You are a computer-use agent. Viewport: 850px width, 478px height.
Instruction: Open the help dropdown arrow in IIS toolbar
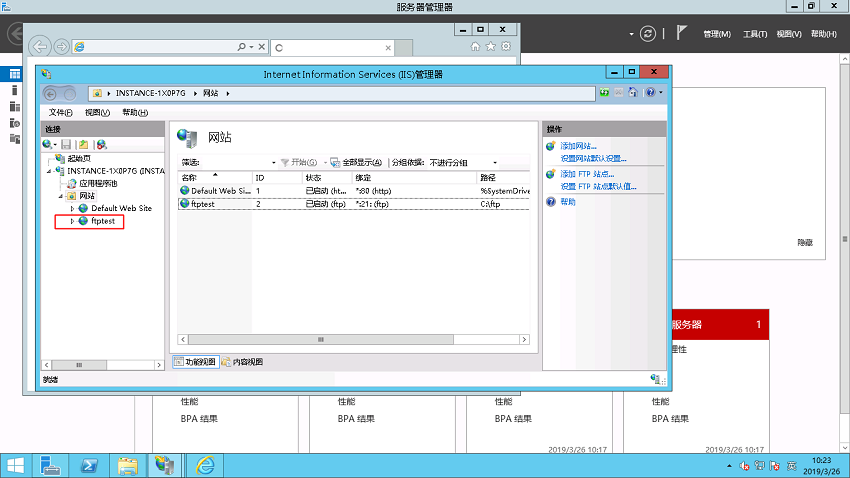click(661, 93)
